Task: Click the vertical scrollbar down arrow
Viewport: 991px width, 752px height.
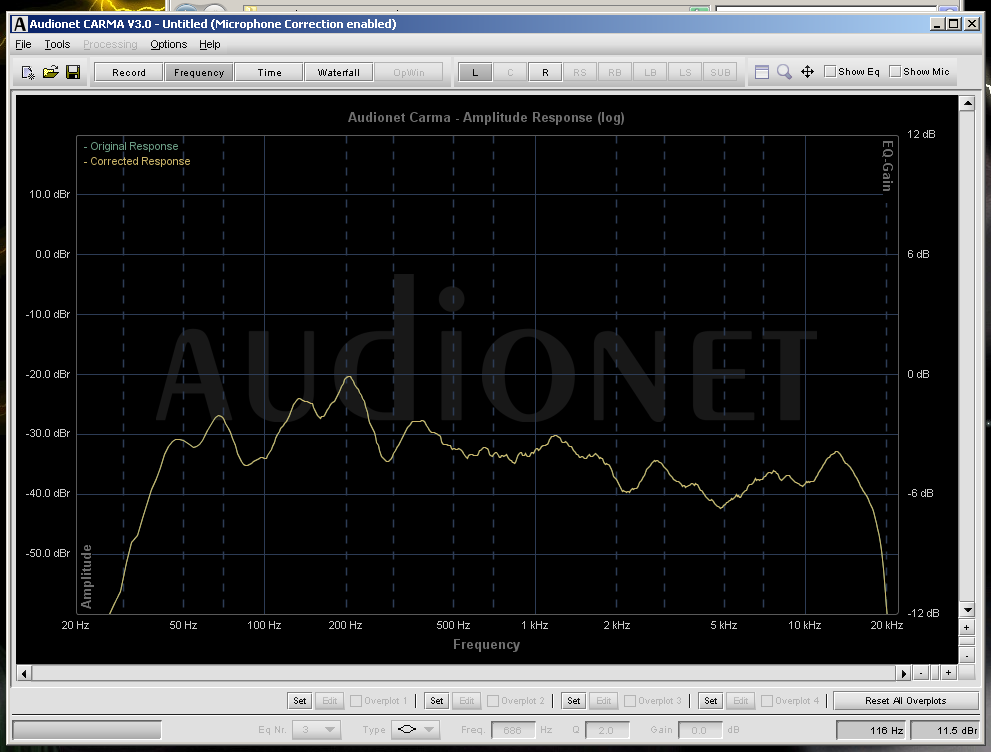Action: point(967,610)
